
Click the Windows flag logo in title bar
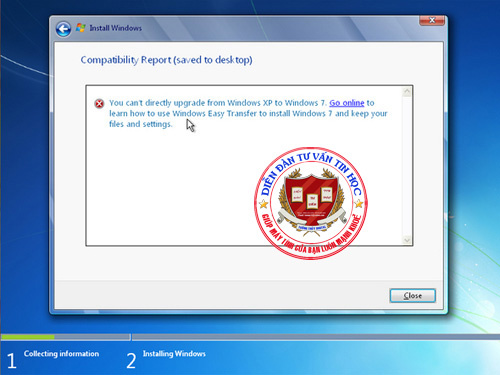(x=80, y=28)
